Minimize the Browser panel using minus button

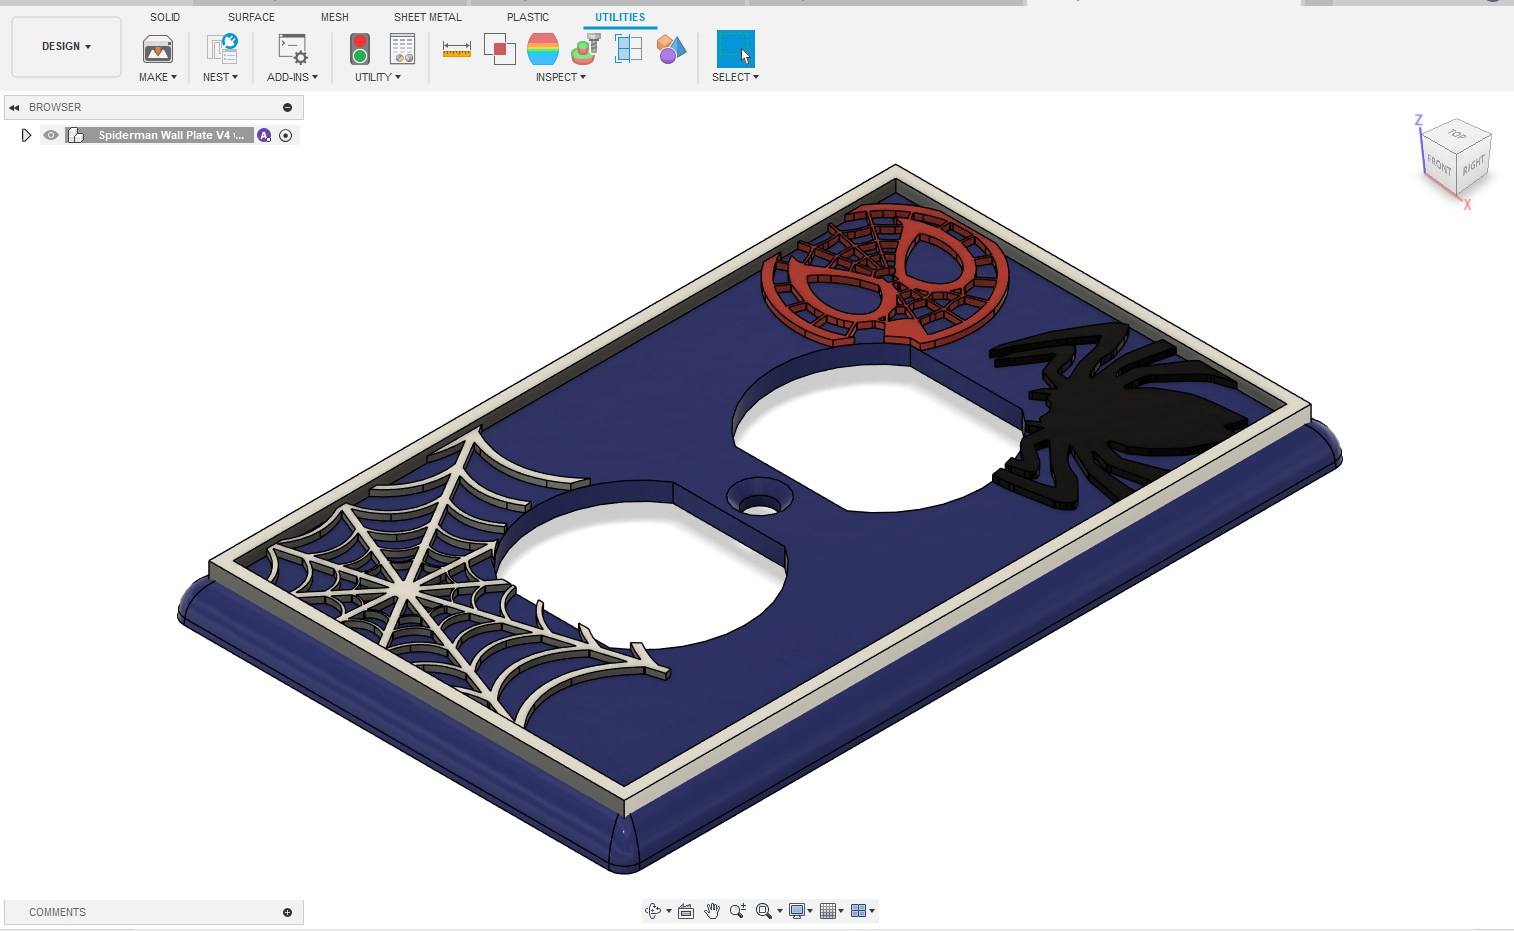point(287,107)
